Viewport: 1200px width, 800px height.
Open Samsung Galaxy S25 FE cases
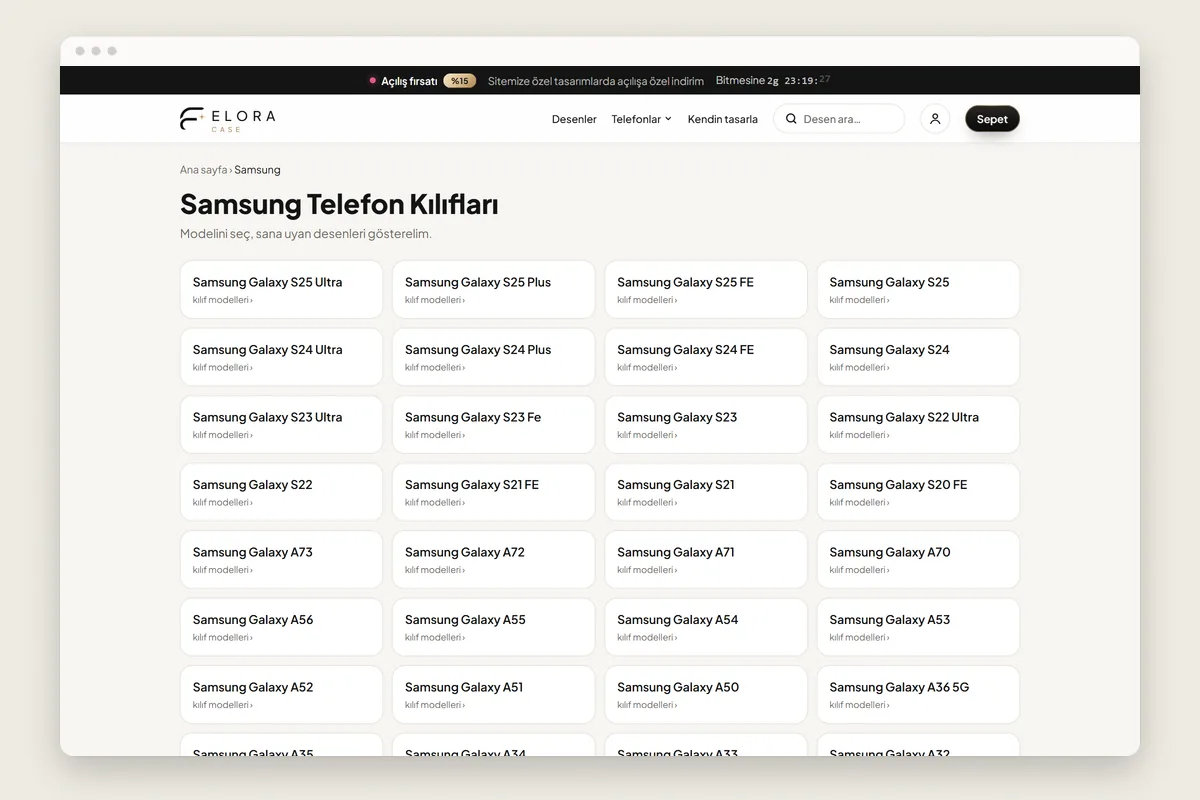coord(706,290)
